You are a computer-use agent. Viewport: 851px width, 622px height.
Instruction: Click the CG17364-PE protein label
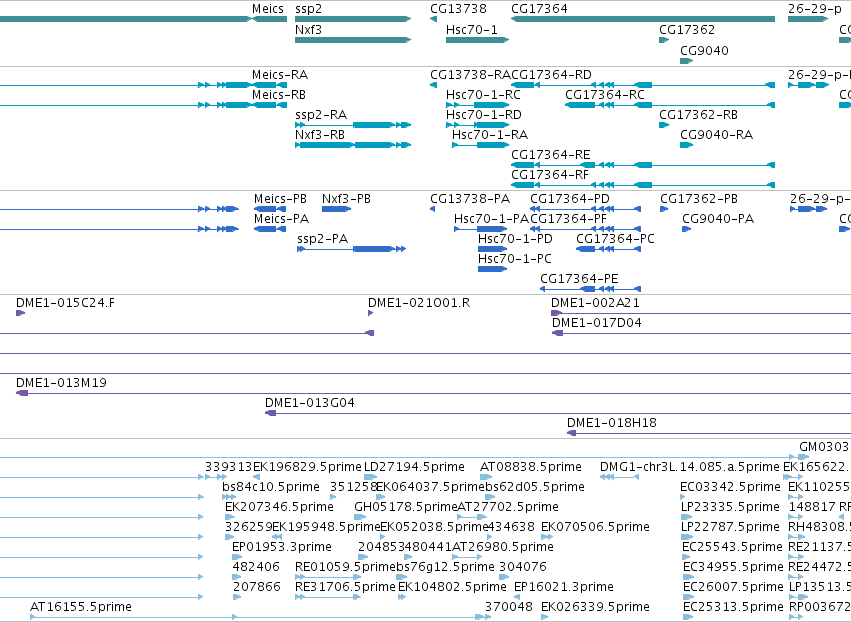click(579, 279)
